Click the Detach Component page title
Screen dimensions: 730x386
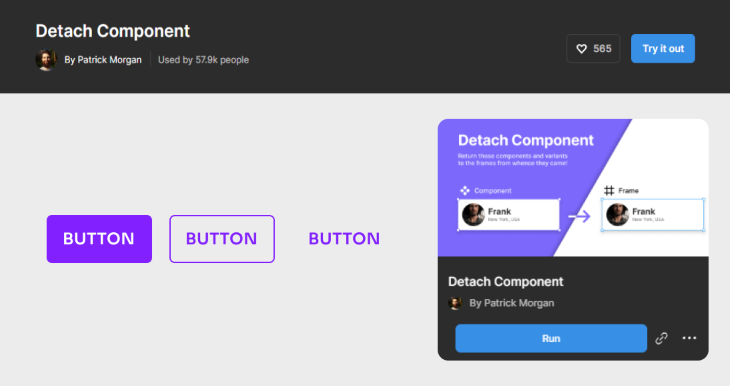coord(113,31)
